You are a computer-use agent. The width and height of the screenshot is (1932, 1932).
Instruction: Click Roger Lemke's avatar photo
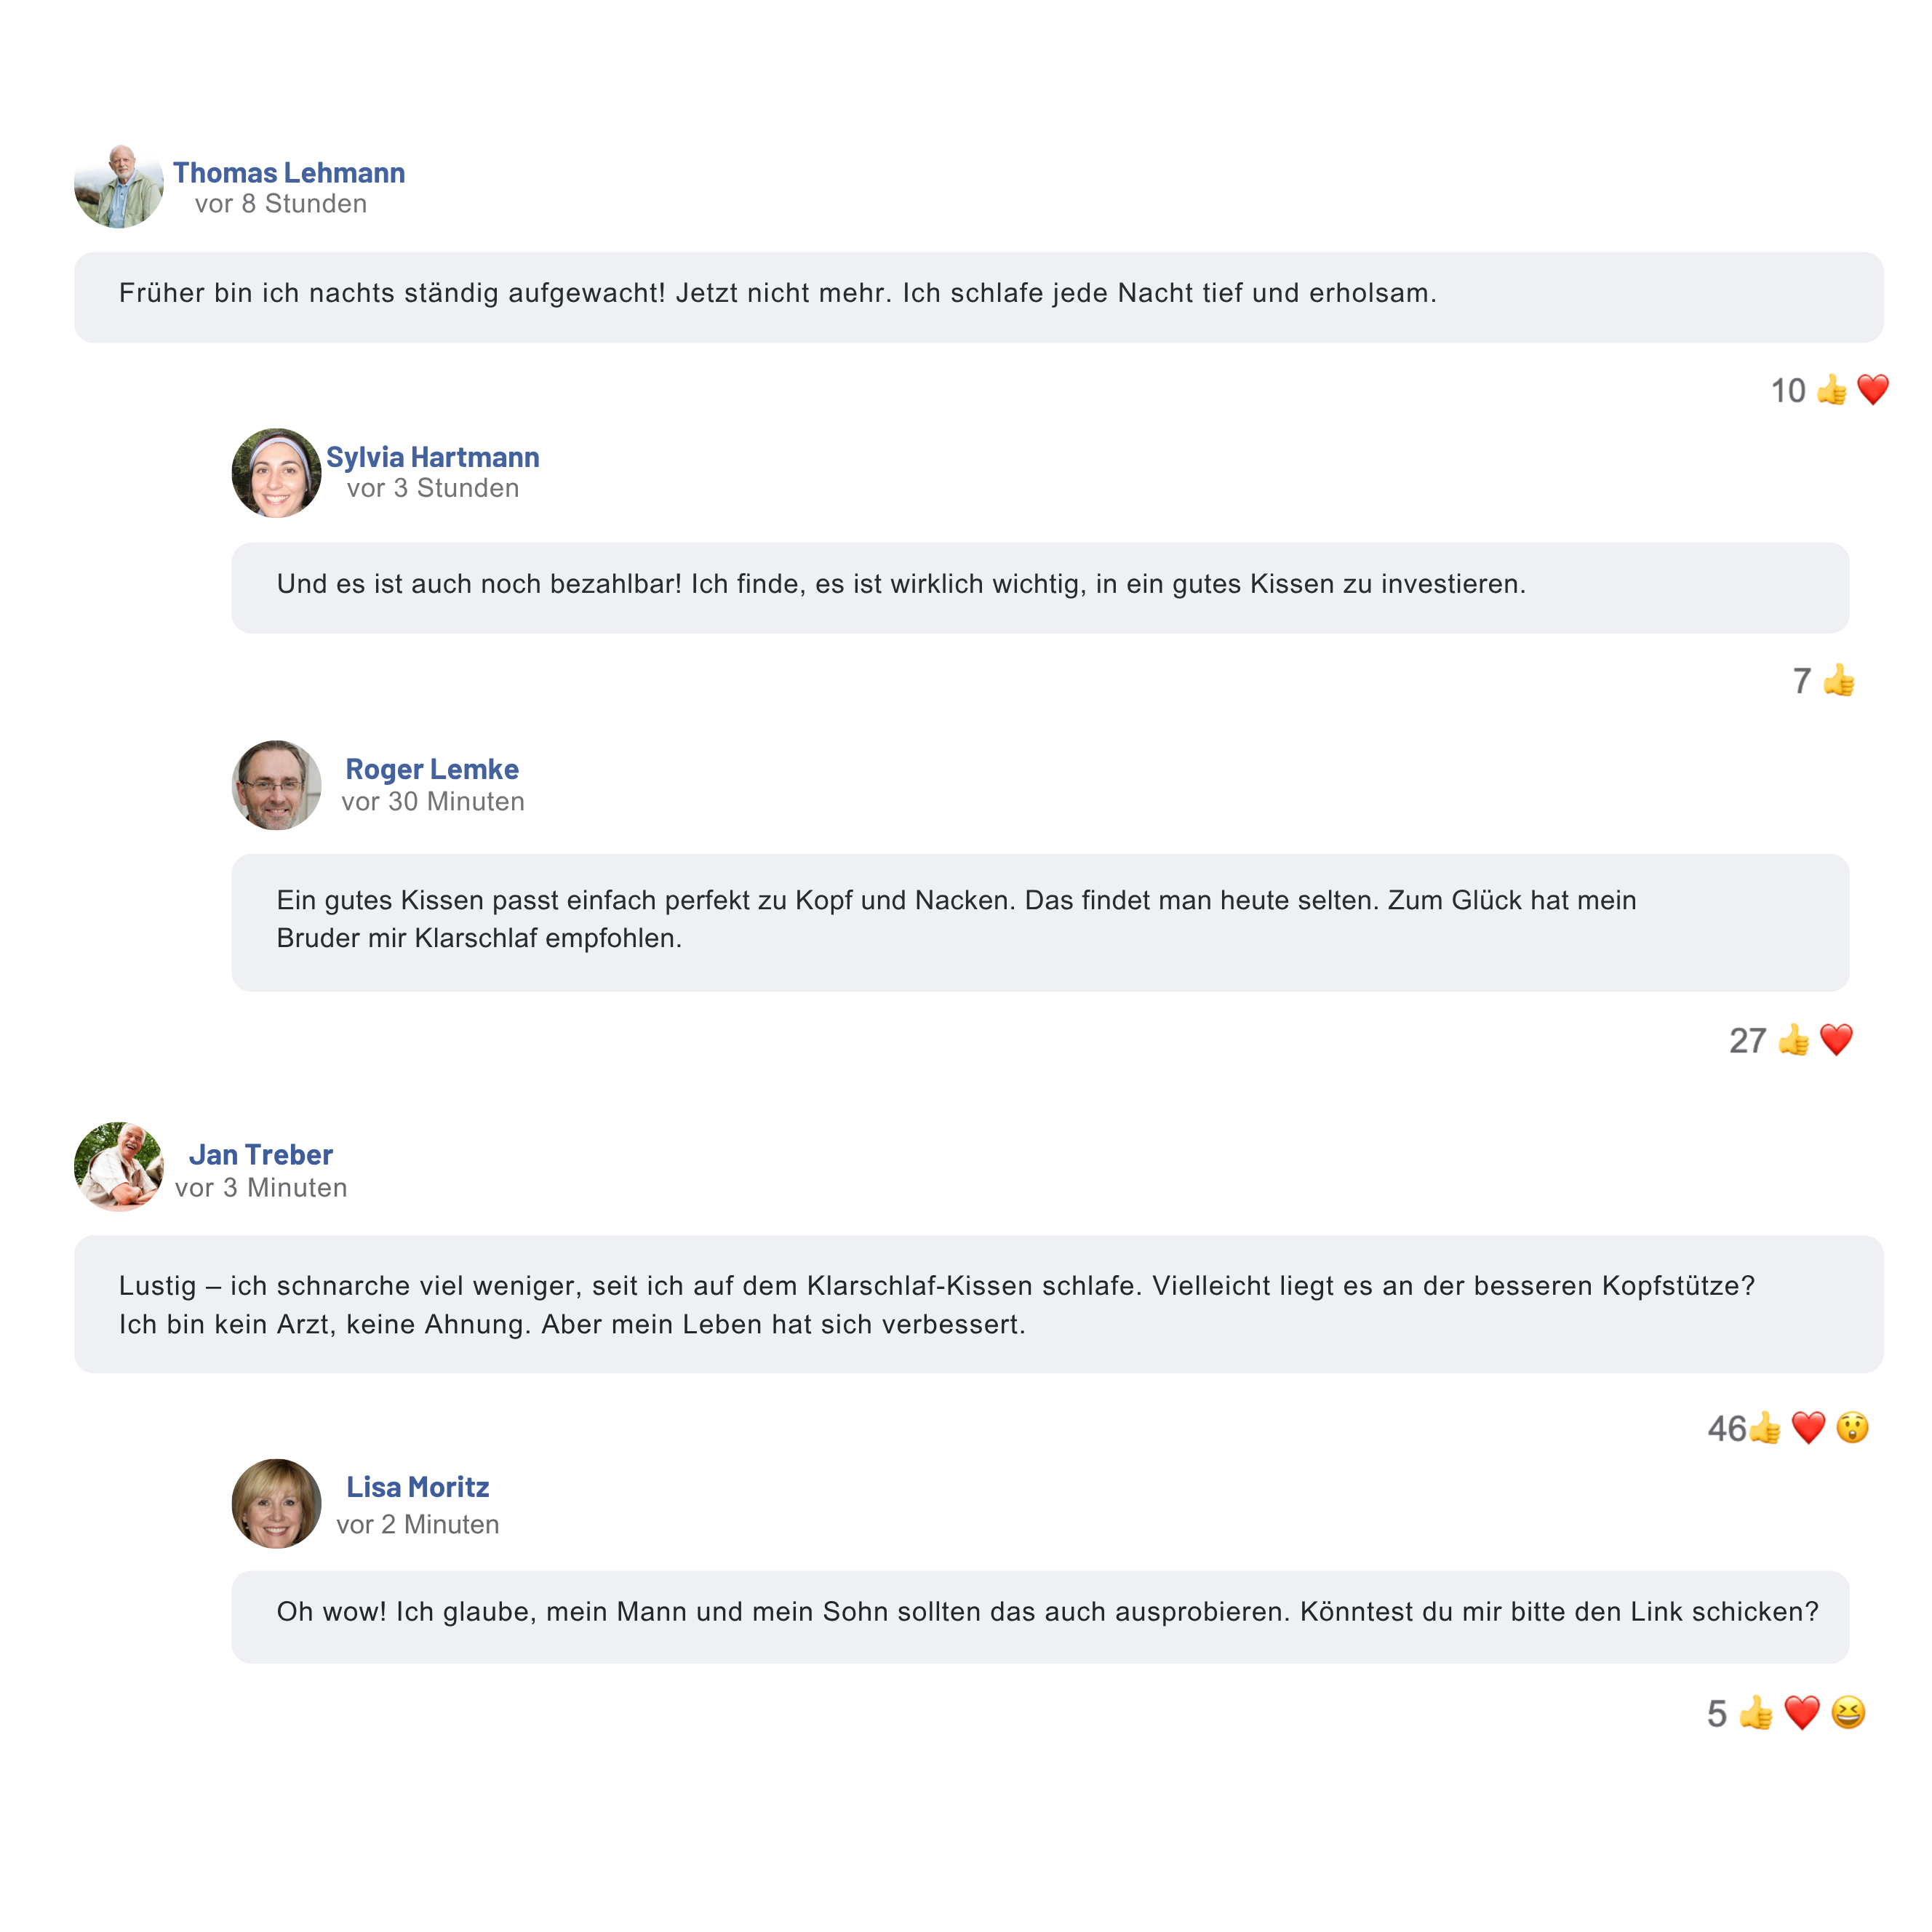point(277,785)
